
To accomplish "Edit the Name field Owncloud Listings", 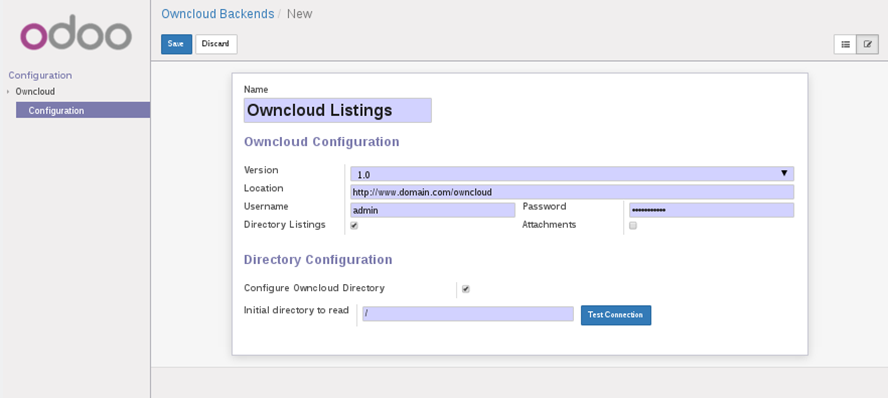I will coord(338,110).
